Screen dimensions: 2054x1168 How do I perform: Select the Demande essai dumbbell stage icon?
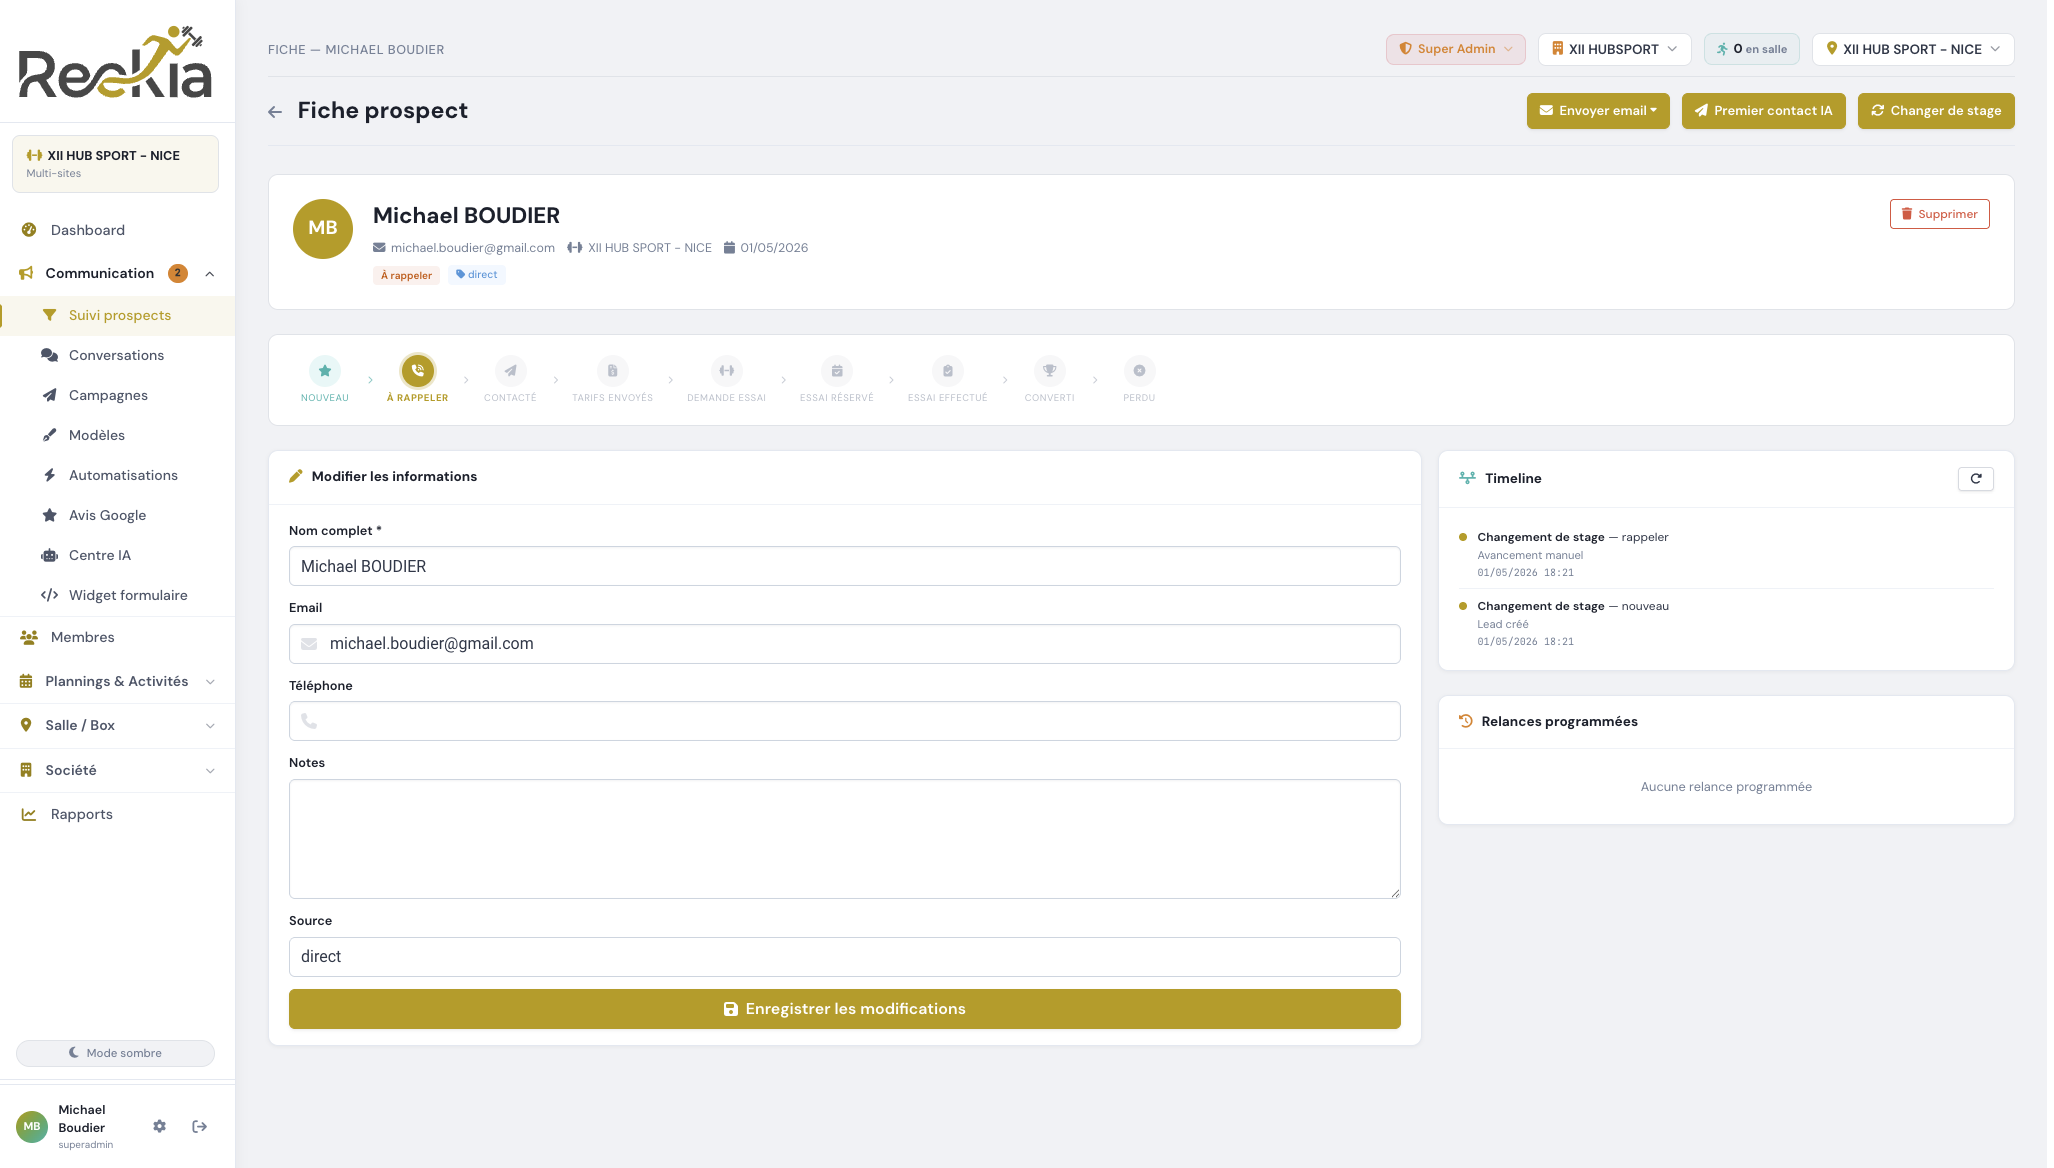tap(727, 371)
